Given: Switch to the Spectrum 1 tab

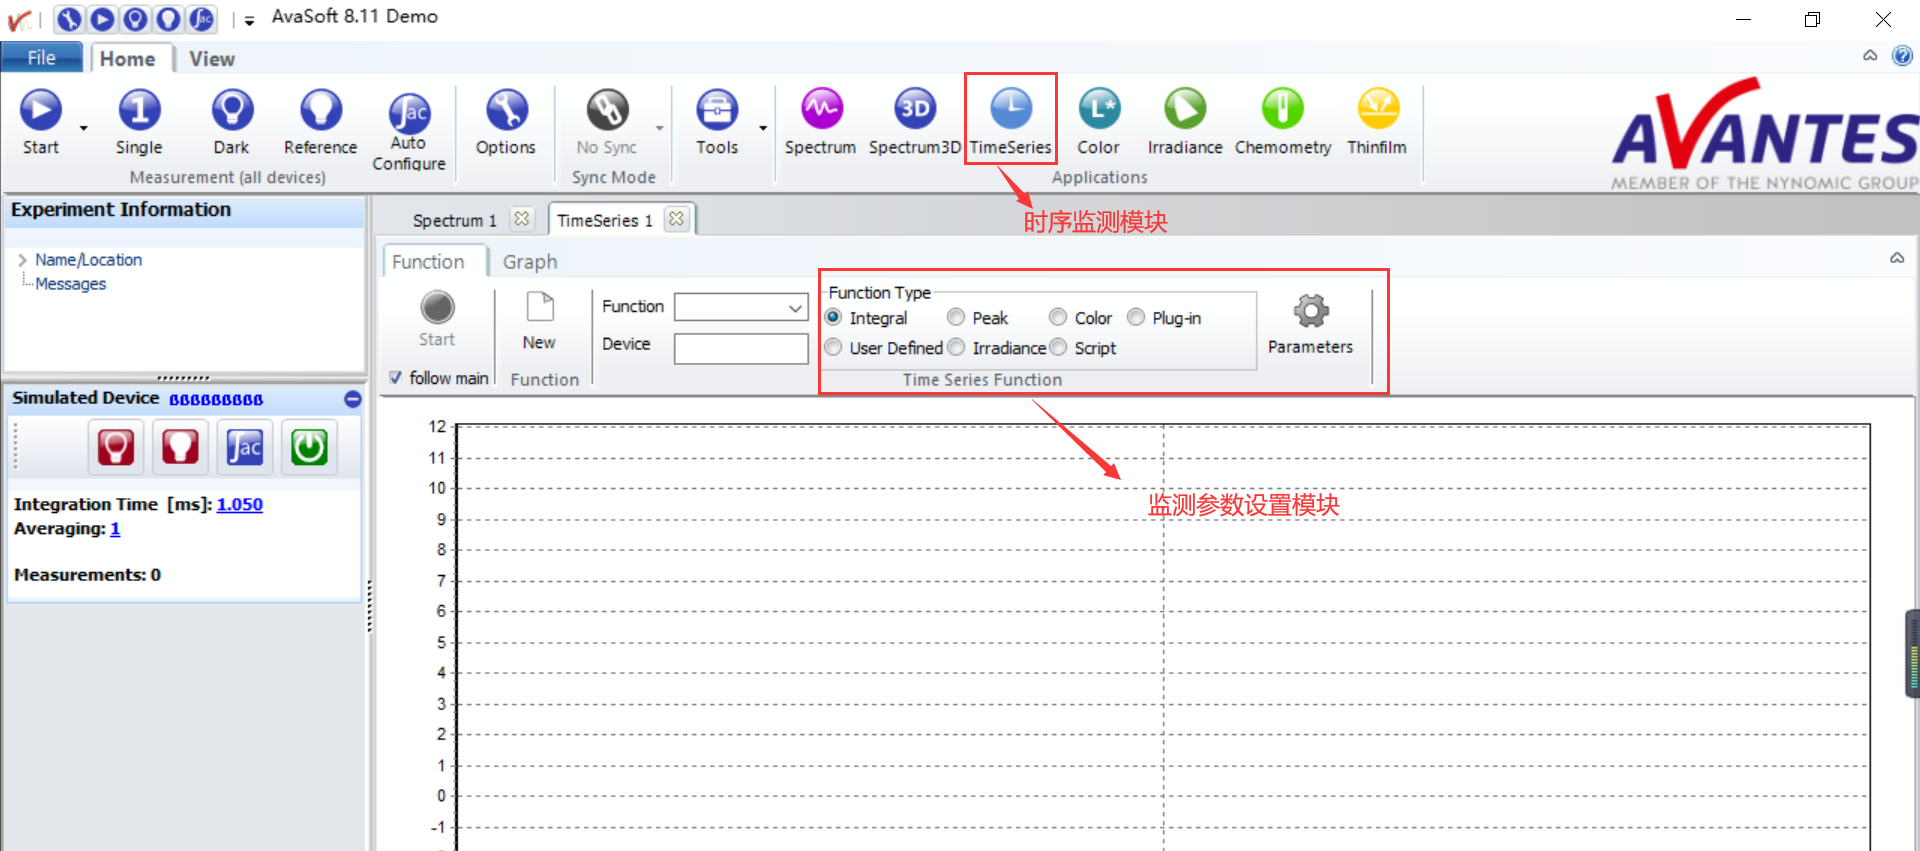Looking at the screenshot, I should (455, 221).
